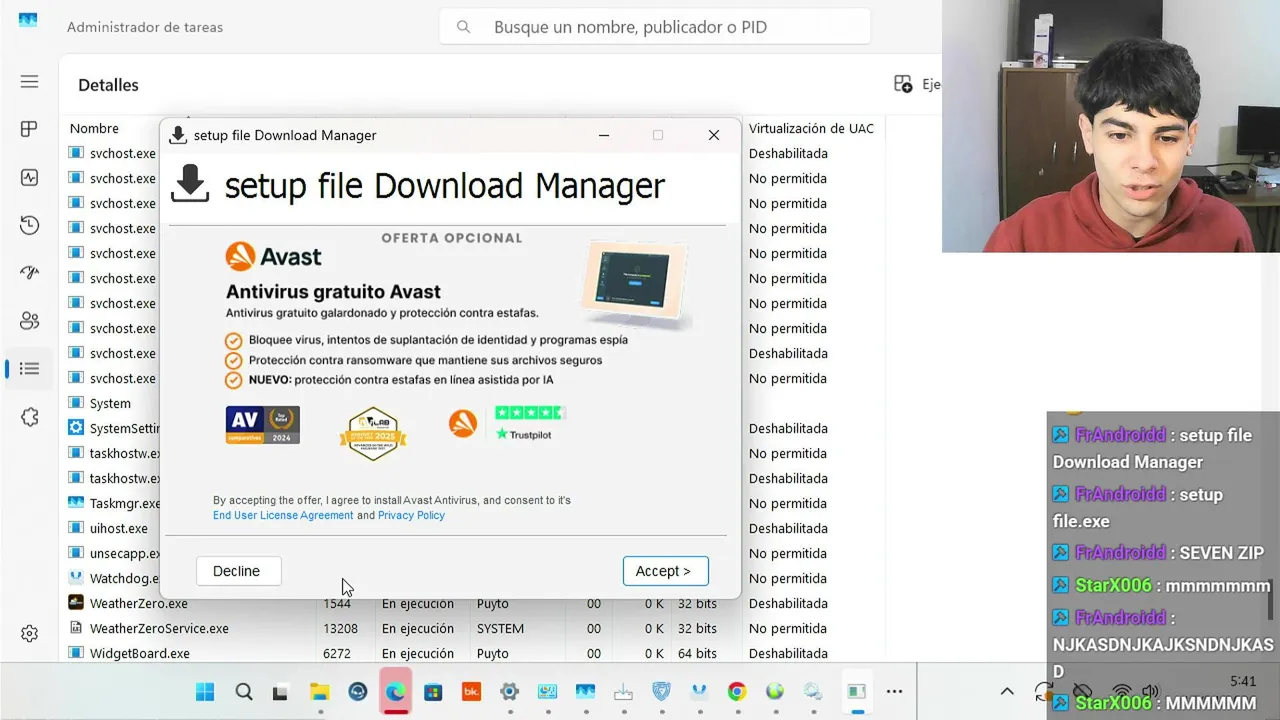Go to Processes page in Task Manager sidebar
1280x720 pixels.
click(x=29, y=129)
